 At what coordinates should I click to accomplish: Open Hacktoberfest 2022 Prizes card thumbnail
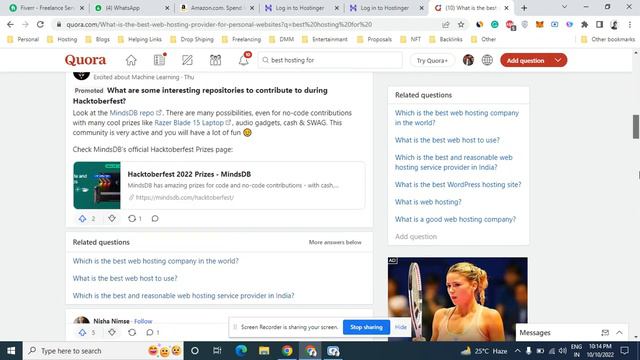pos(97,185)
